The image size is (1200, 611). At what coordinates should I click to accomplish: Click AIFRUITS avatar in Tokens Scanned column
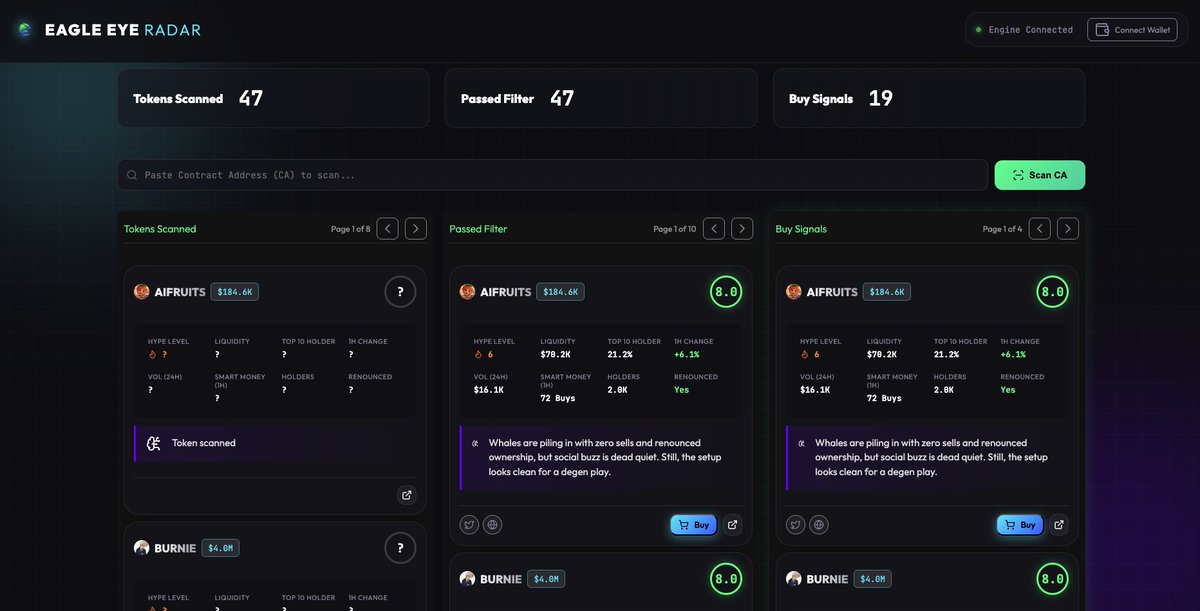142,292
